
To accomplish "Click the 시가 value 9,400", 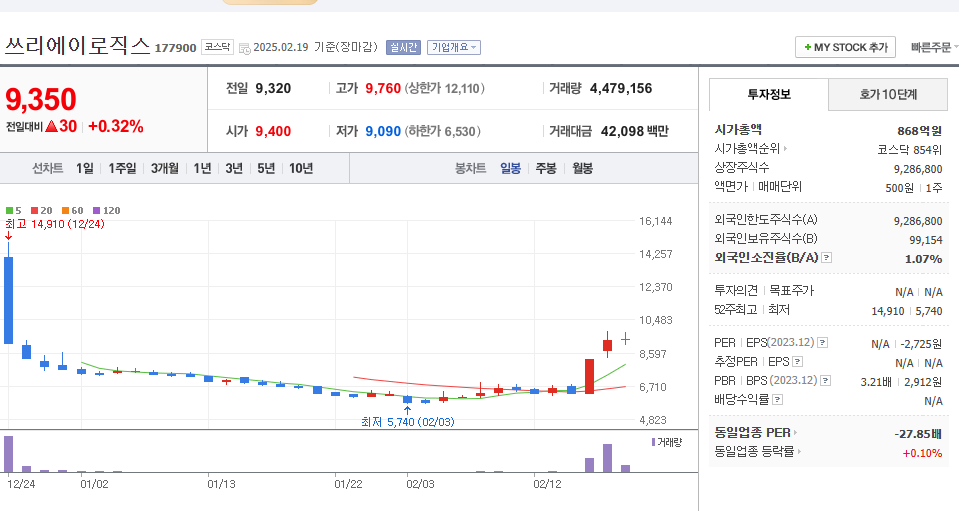I will tap(273, 131).
